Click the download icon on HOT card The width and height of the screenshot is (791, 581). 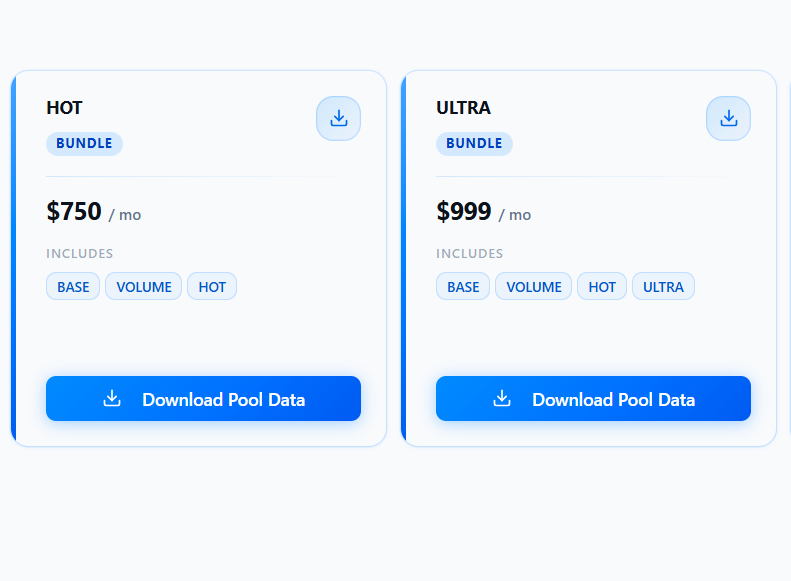[338, 119]
